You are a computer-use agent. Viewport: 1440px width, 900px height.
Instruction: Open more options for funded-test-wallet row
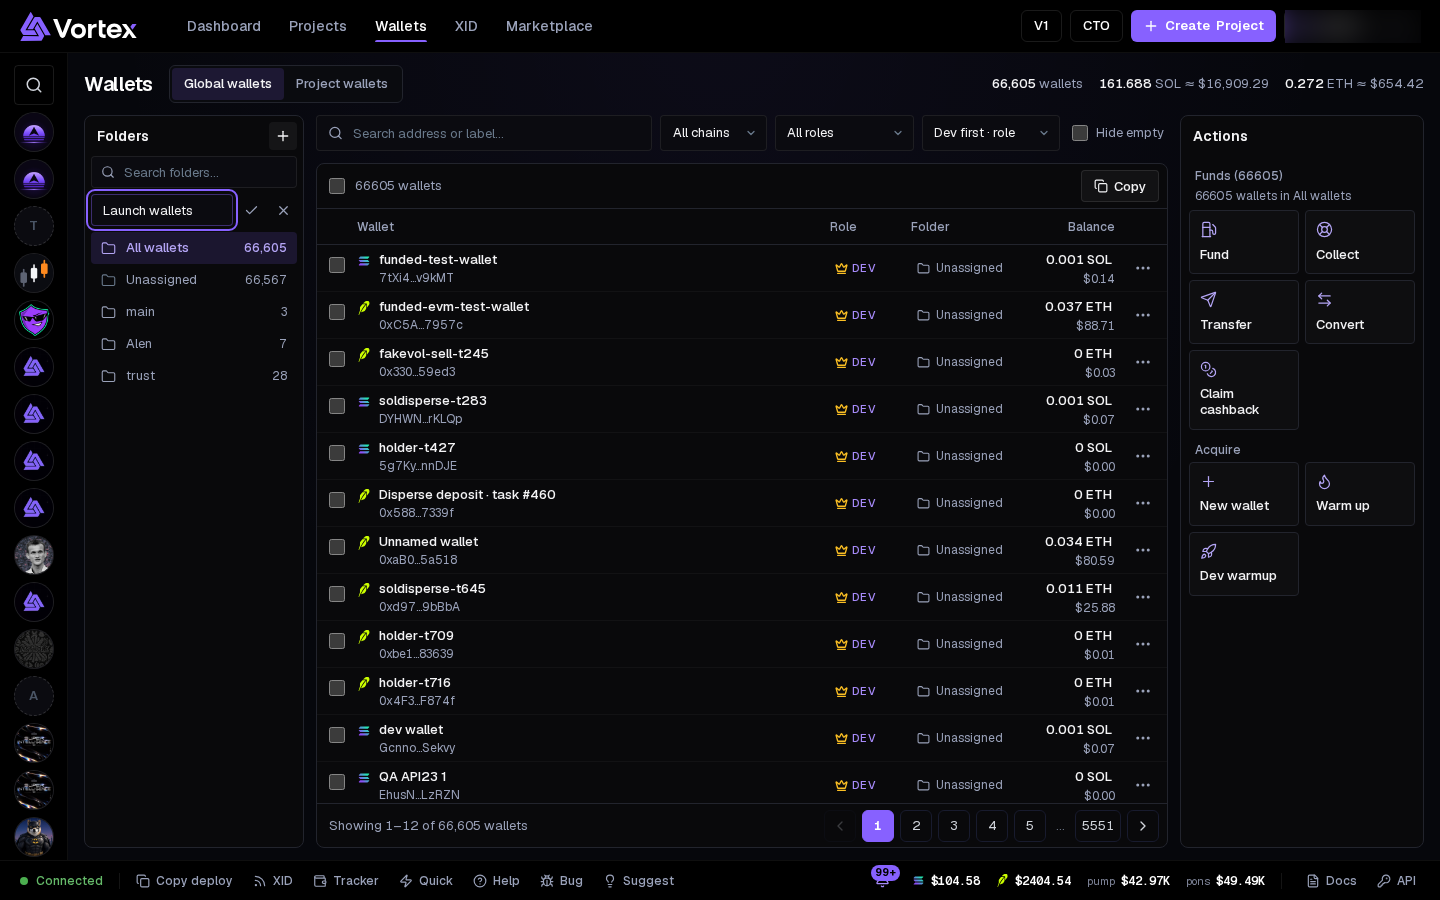coord(1143,268)
